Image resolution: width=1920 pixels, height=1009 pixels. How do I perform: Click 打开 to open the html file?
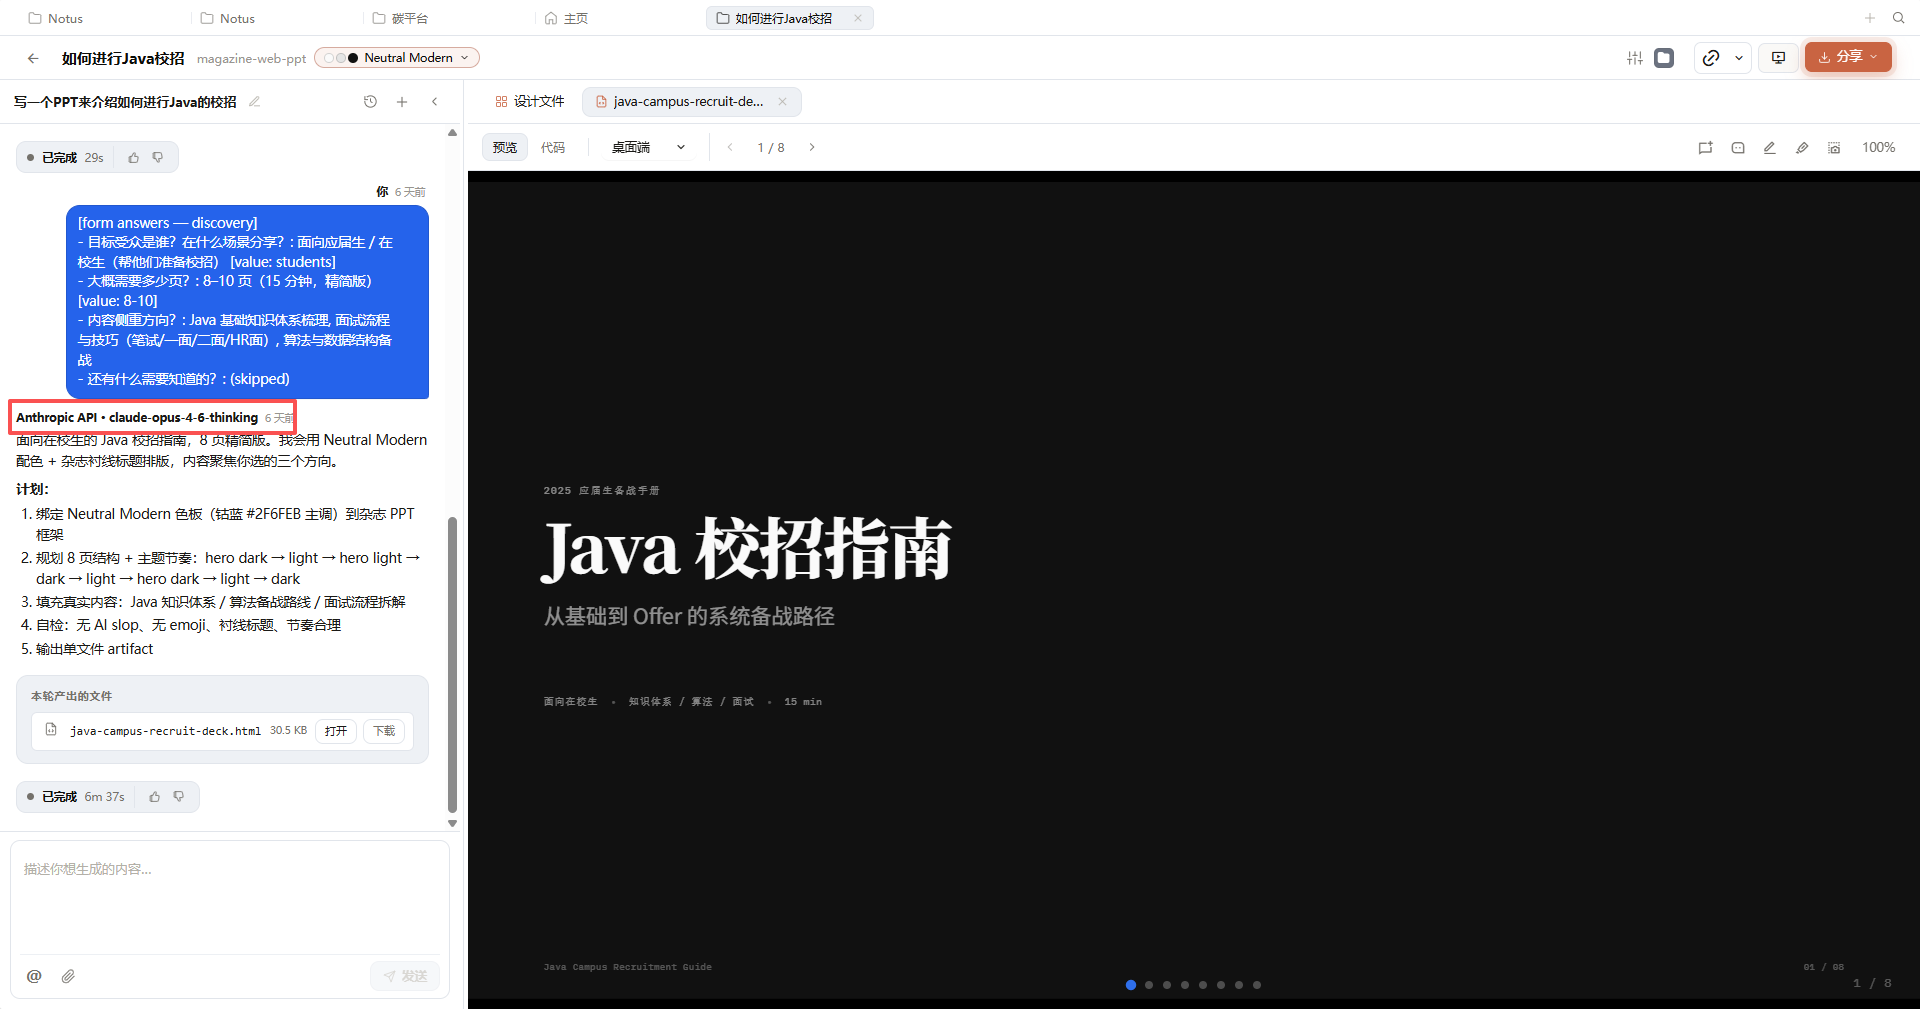[x=336, y=731]
